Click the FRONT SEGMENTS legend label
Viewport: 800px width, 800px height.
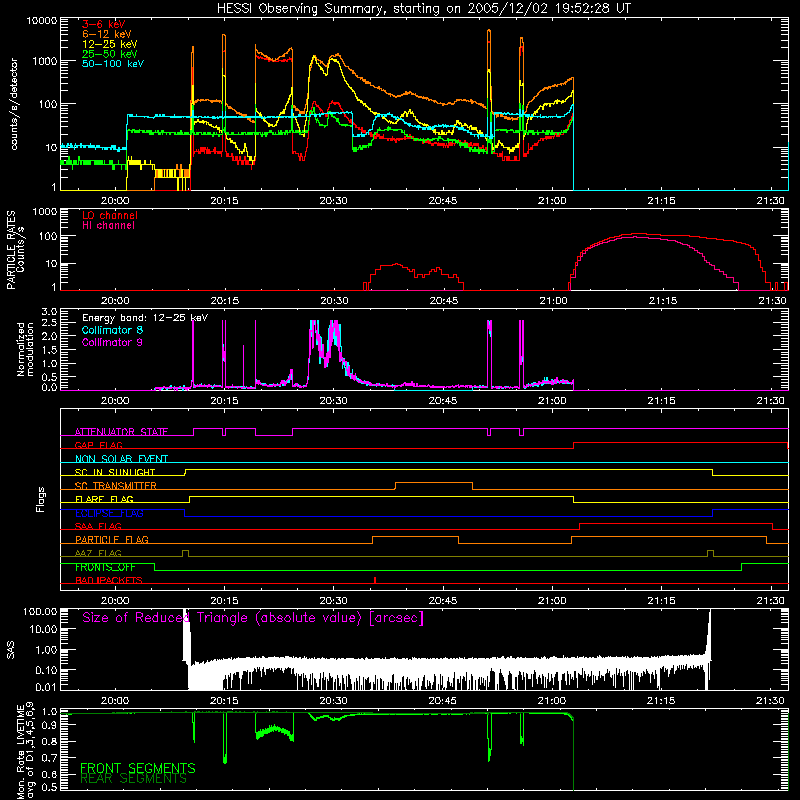pos(138,768)
